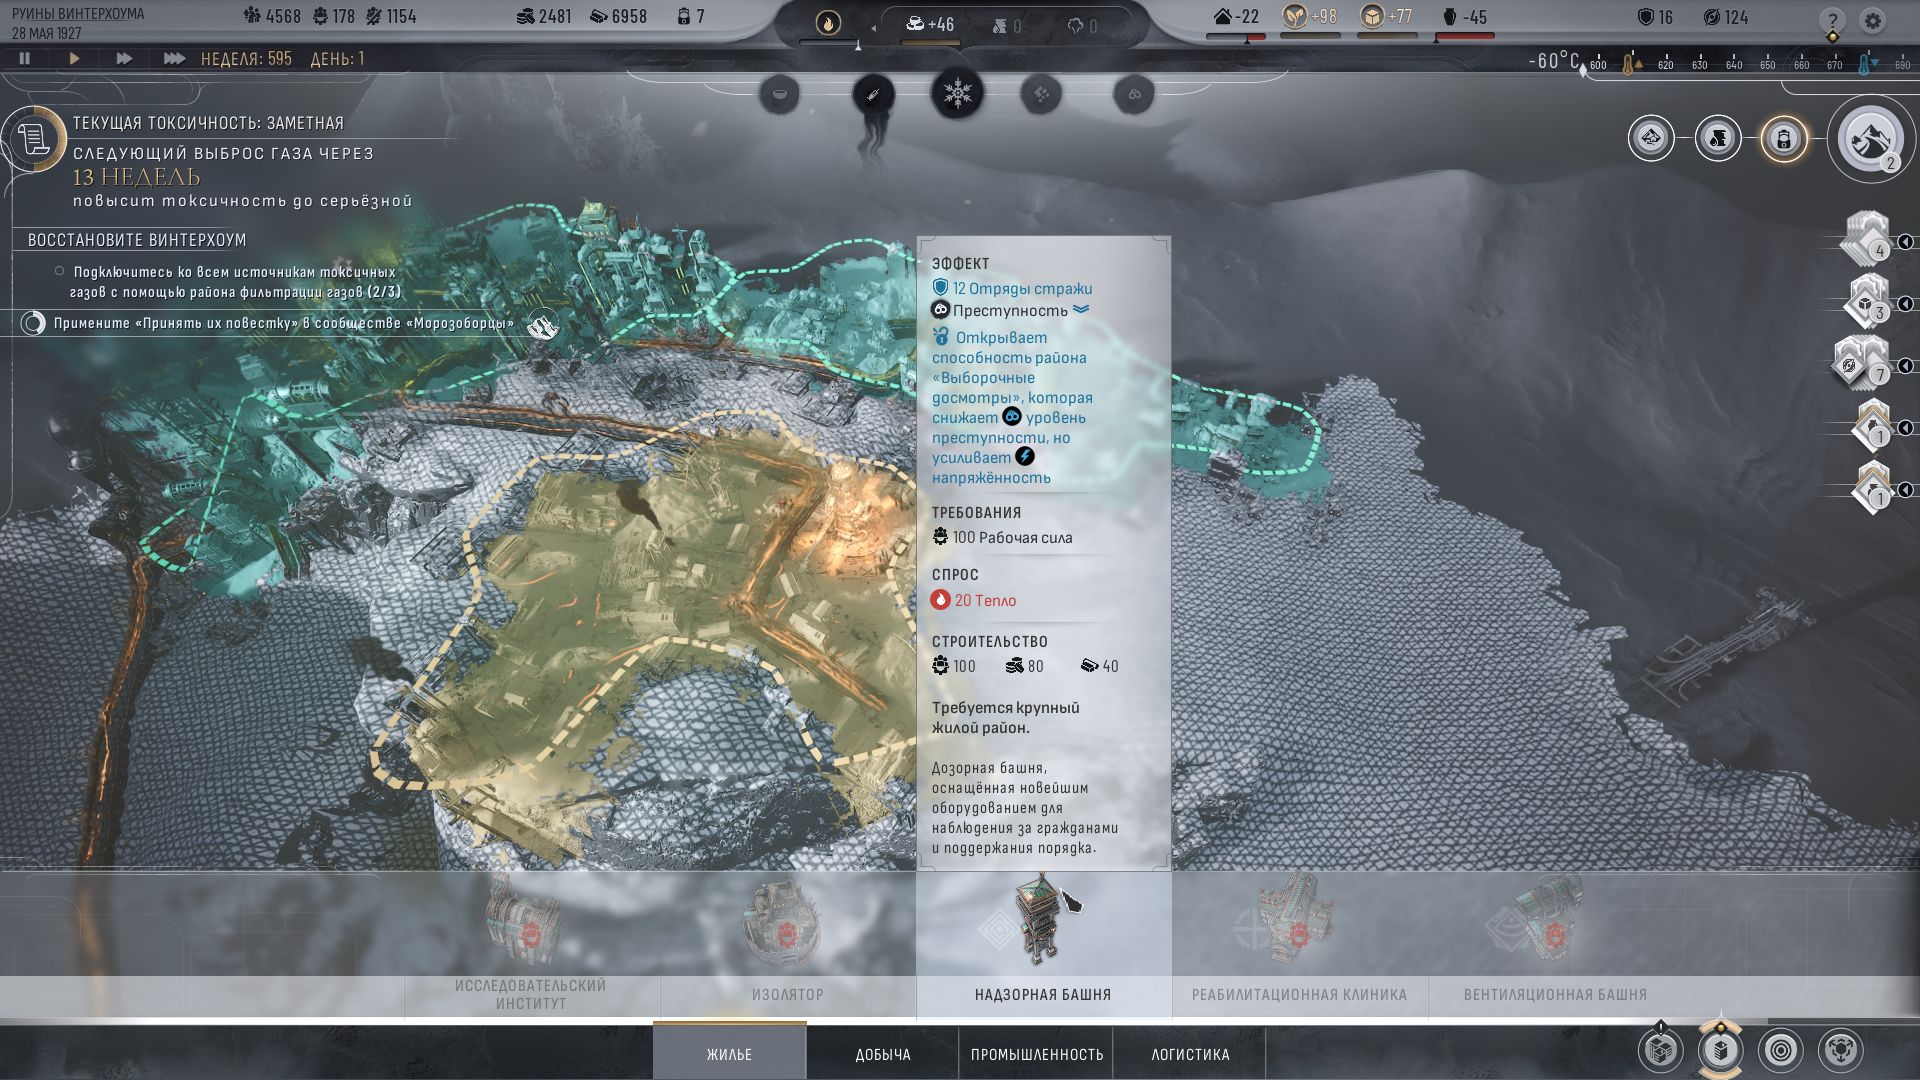Click the cores counter showing 7
Screen dimensions: 1920x1080
(690, 17)
